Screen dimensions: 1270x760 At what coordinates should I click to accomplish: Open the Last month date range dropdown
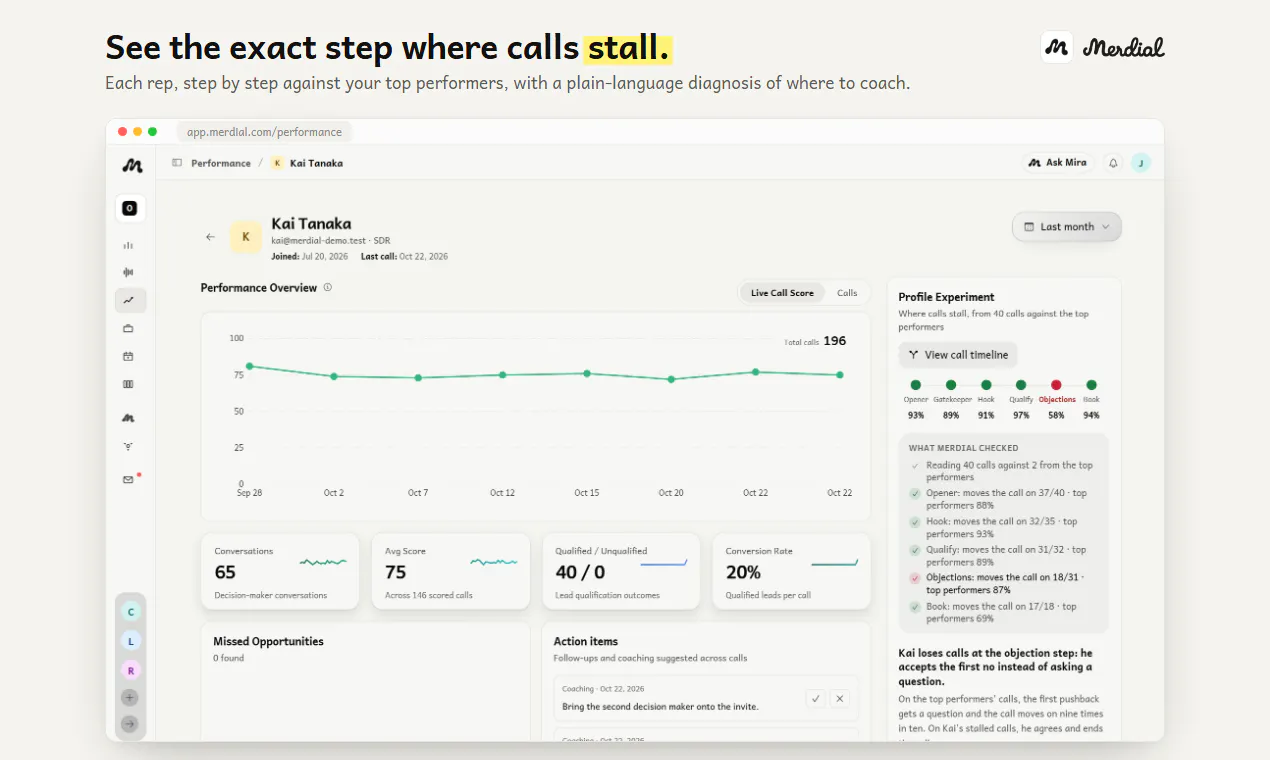1067,227
